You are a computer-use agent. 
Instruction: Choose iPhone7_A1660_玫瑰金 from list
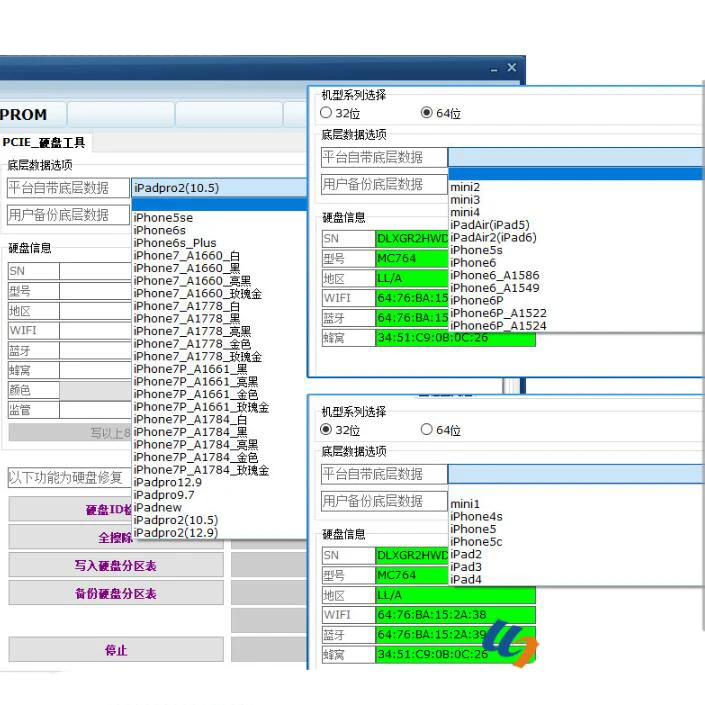click(197, 293)
